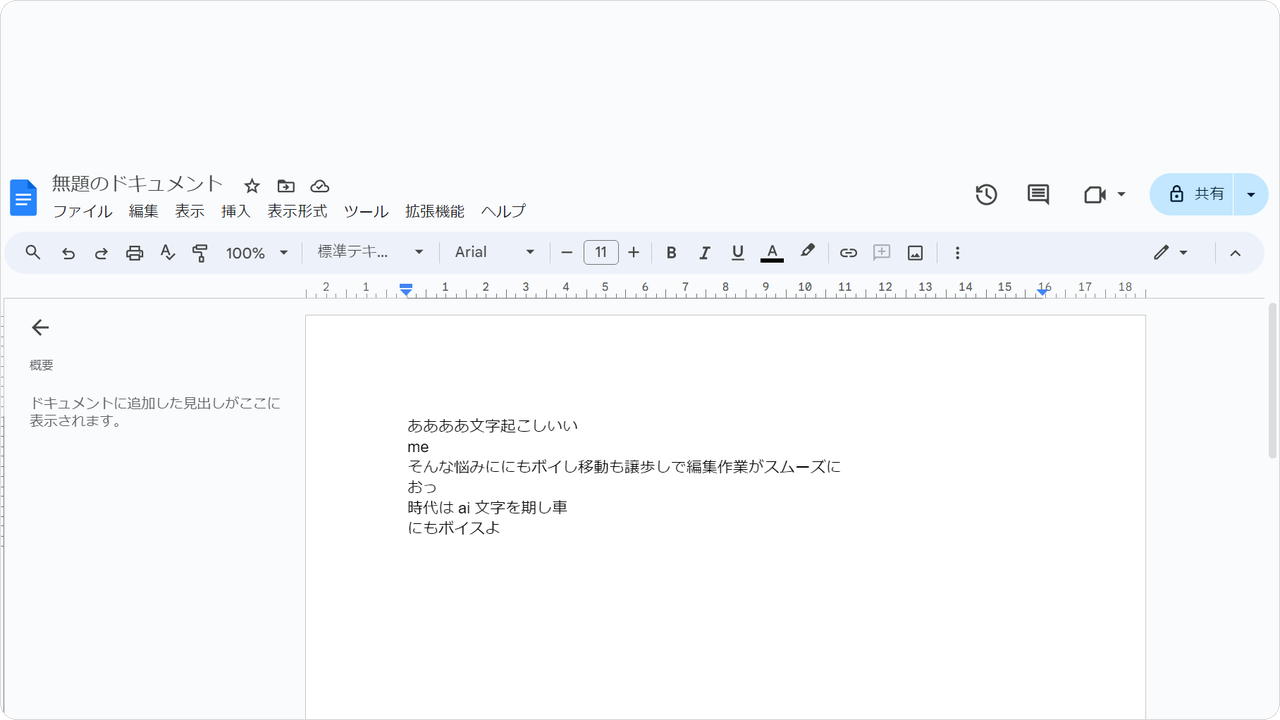Screen dimensions: 1280x720
Task: Click the left indent ruler marker
Action: pos(406,289)
